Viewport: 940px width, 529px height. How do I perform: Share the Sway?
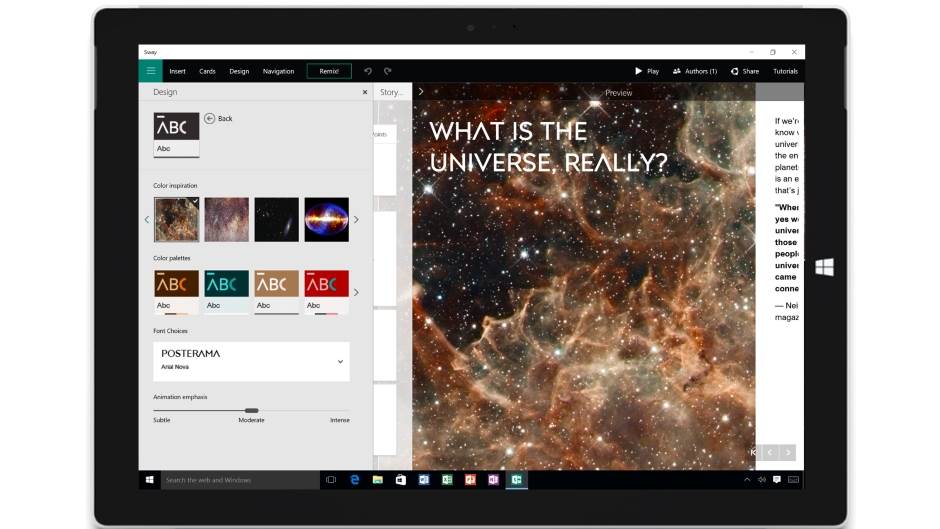click(745, 71)
